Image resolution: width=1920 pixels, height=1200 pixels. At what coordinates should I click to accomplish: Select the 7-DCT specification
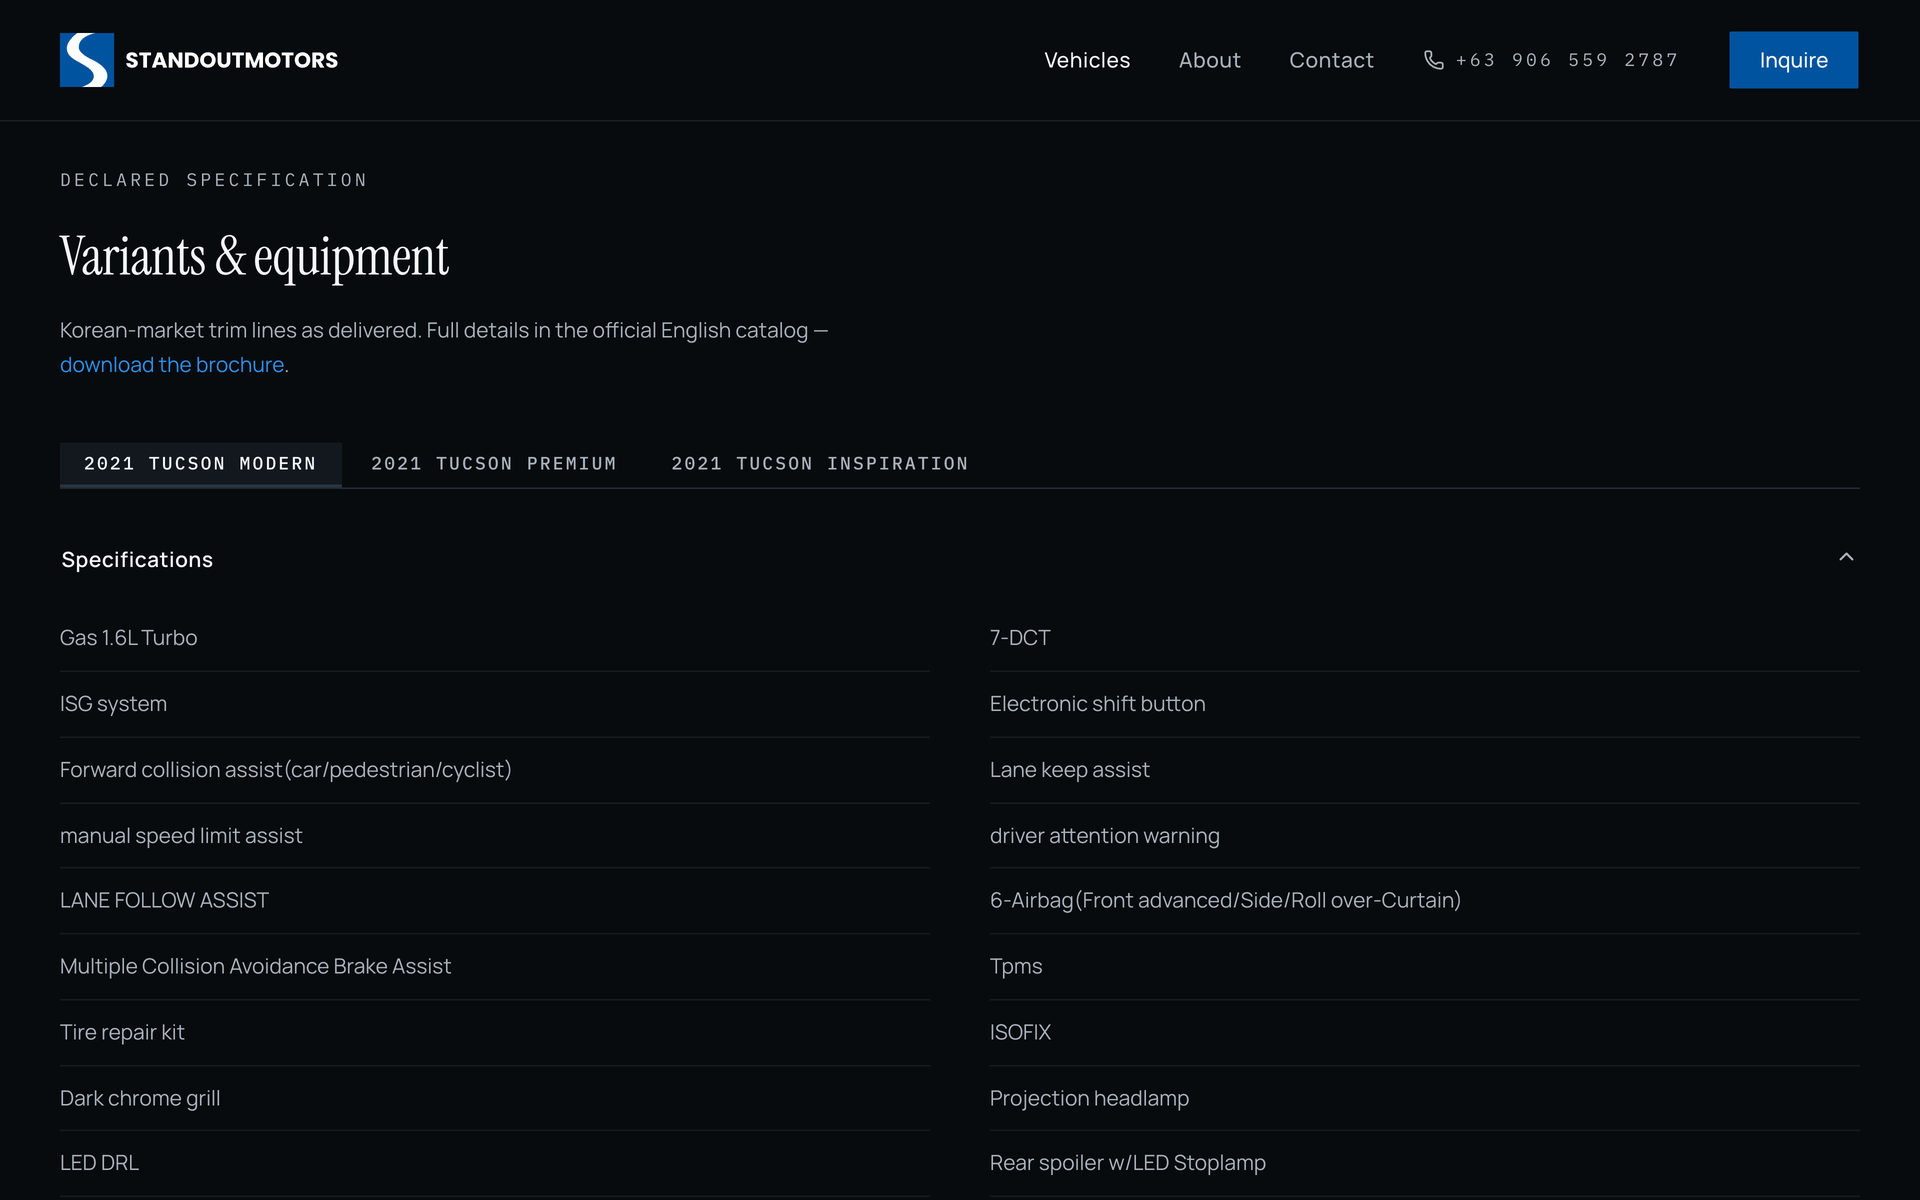pyautogui.click(x=1424, y=638)
